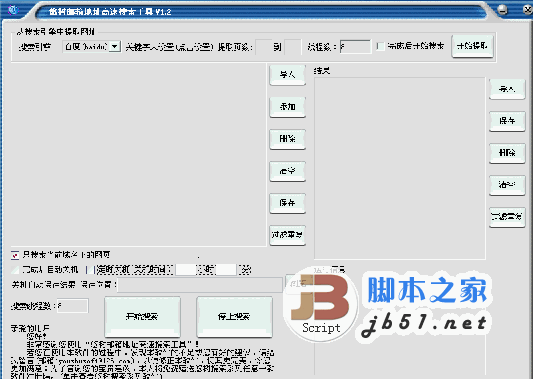The height and width of the screenshot is (379, 533).
Task: Click the search thread count field
Action: (72, 306)
